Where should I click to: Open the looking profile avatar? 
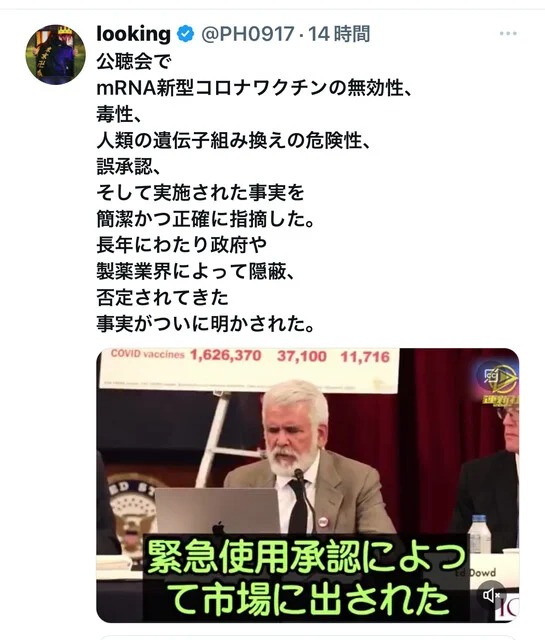(x=56, y=54)
